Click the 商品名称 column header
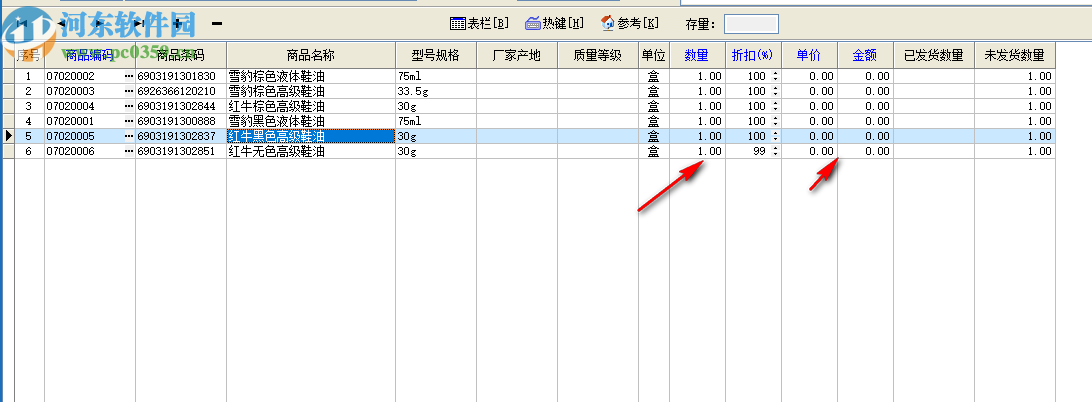Image resolution: width=1092 pixels, height=402 pixels. (x=311, y=56)
